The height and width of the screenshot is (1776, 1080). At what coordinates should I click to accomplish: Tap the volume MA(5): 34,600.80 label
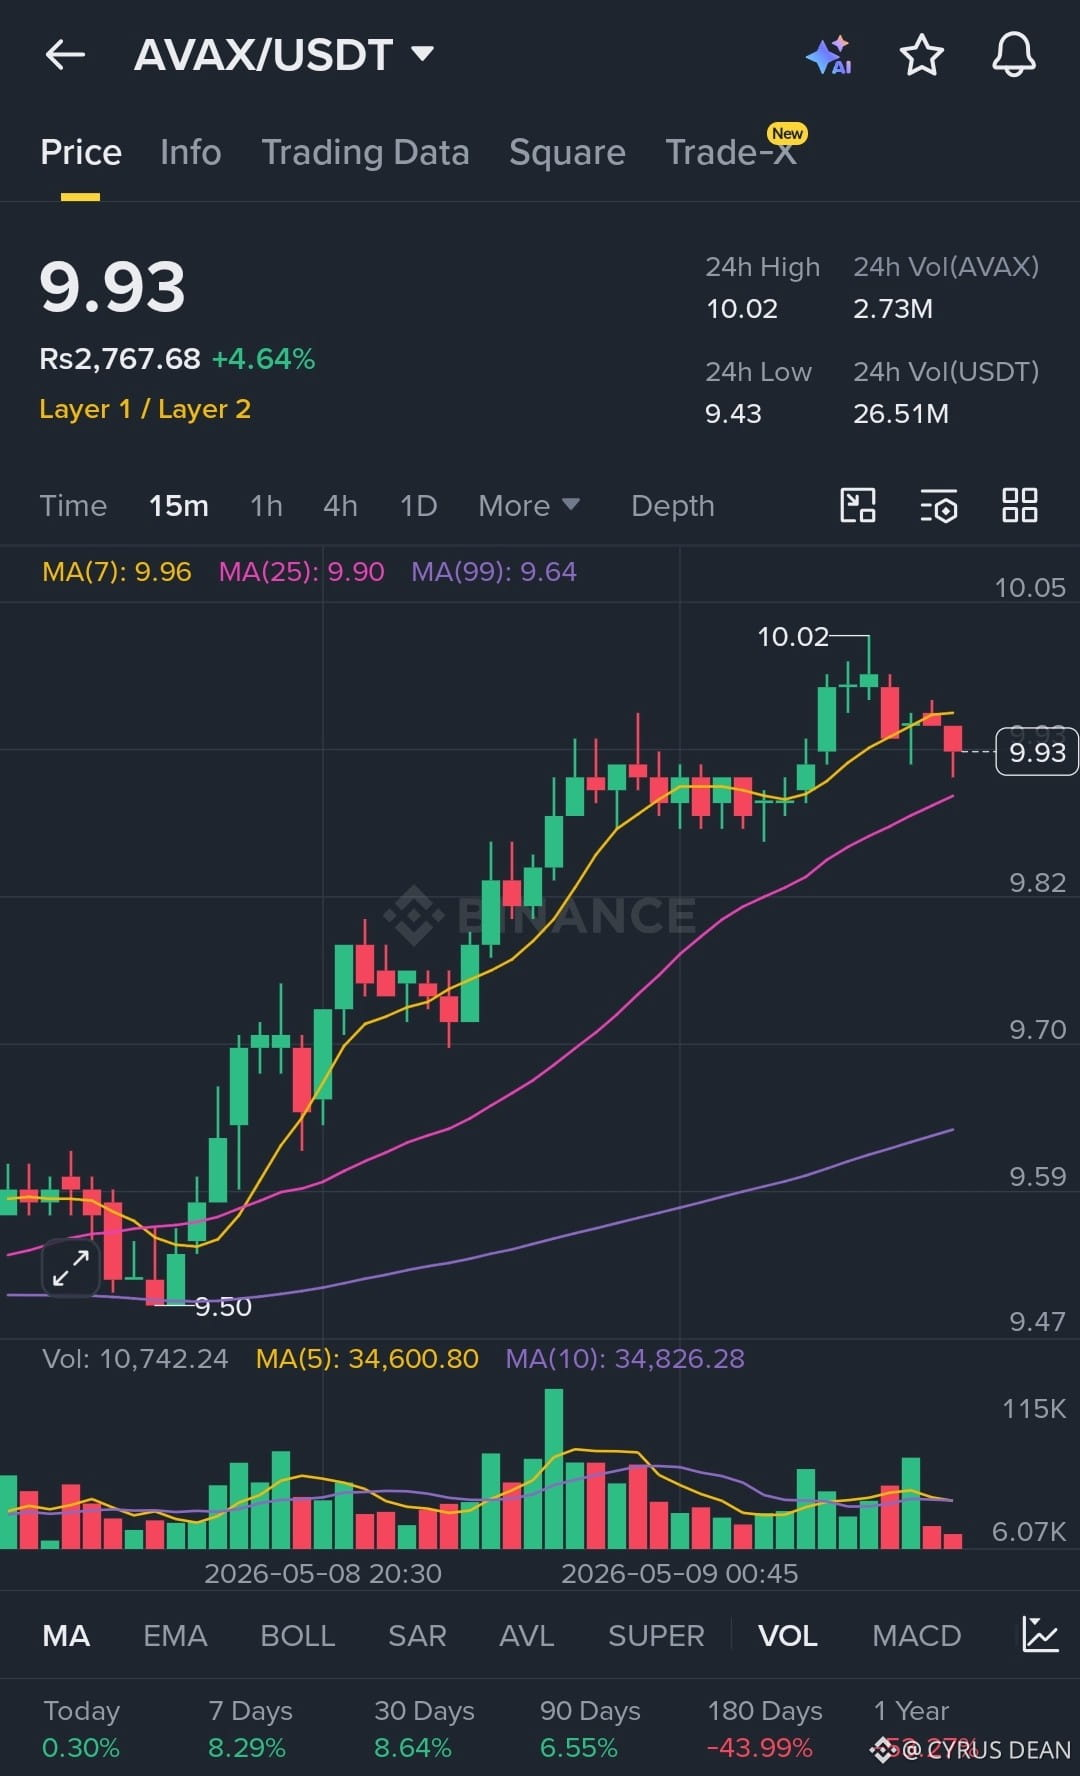(x=367, y=1359)
